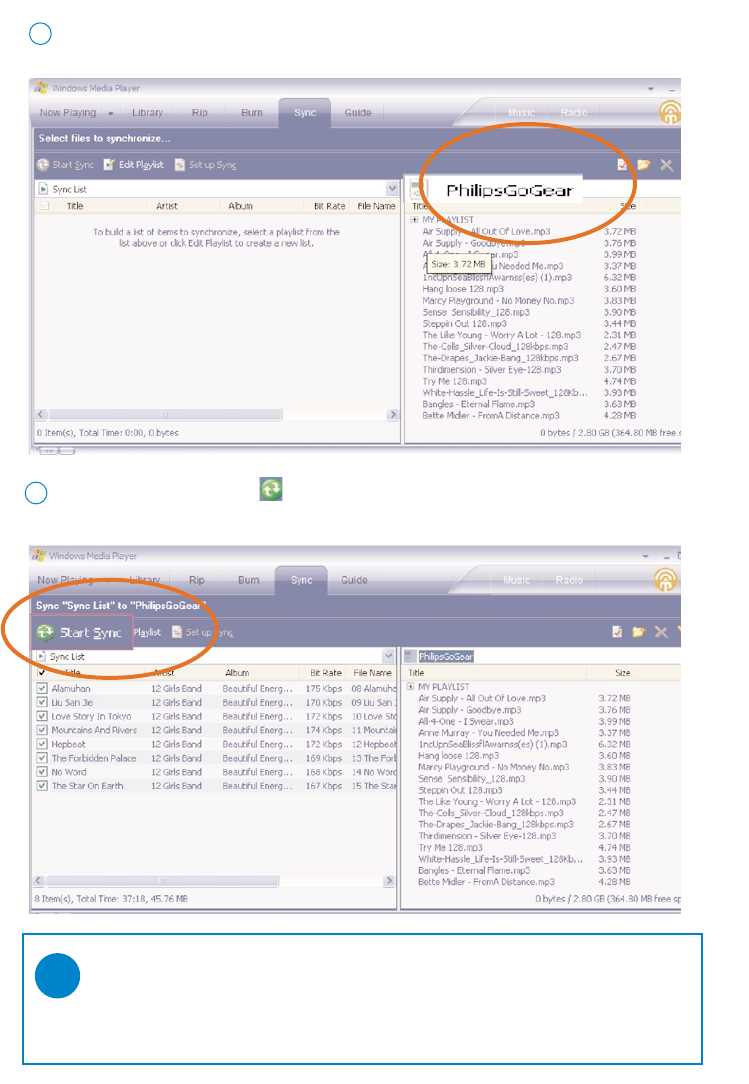Open PhilipsGoGear device selector in lower window
The image size is (749, 1084).
tap(446, 656)
